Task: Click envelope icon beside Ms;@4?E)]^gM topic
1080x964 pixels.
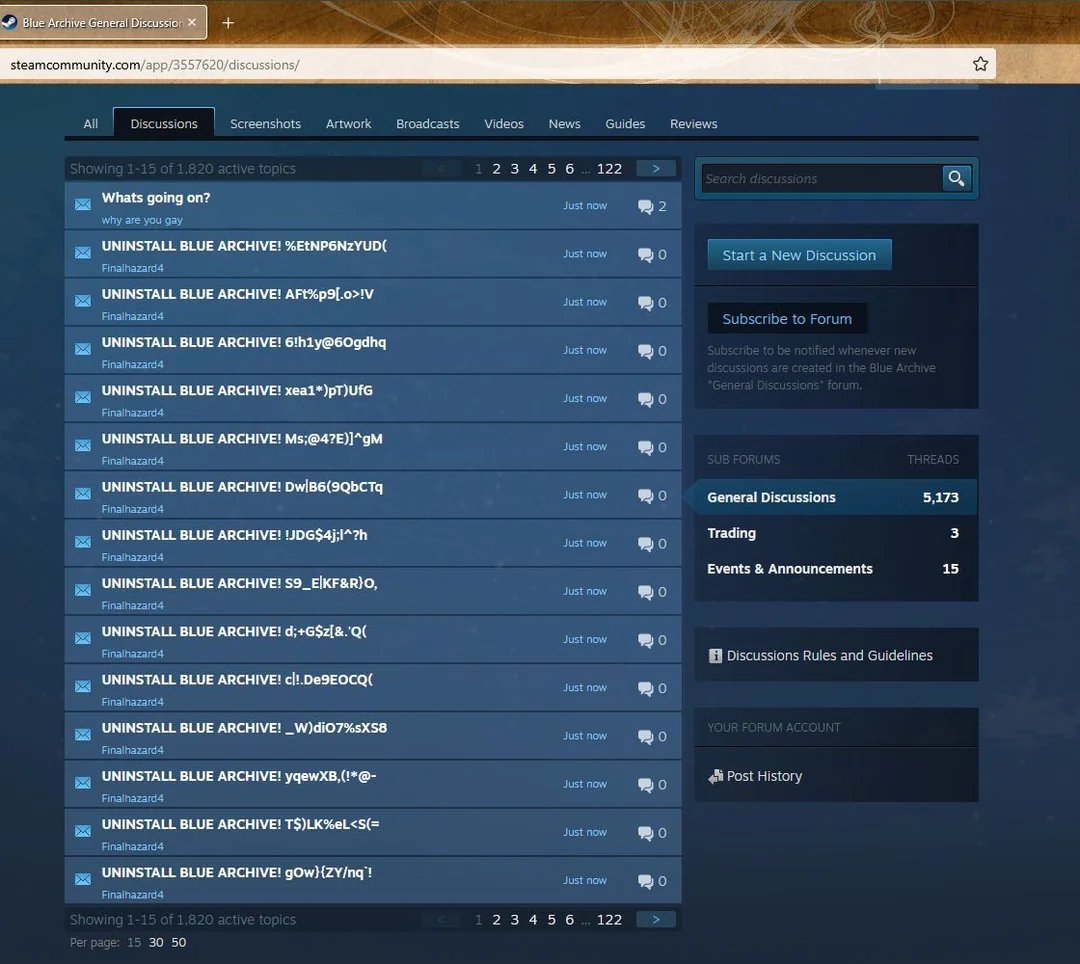Action: click(x=83, y=446)
